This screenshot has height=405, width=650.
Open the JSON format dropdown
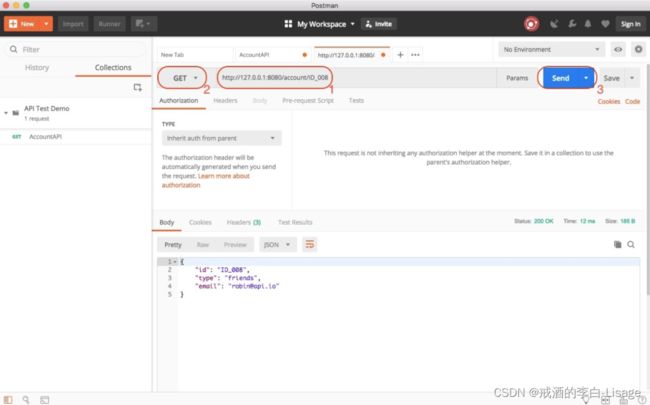[x=277, y=245]
